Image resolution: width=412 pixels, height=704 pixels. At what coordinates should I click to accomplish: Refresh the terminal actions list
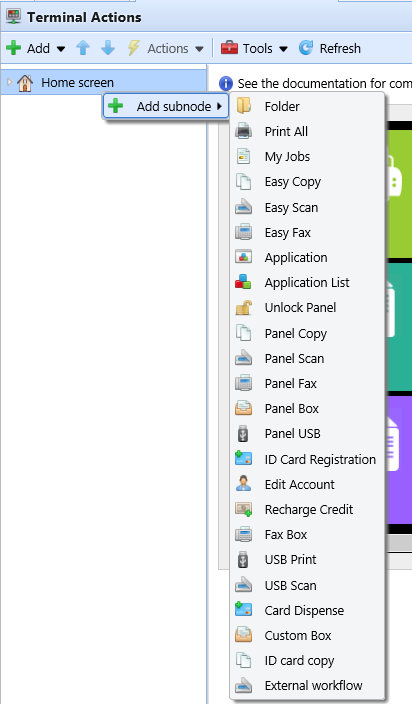(330, 48)
